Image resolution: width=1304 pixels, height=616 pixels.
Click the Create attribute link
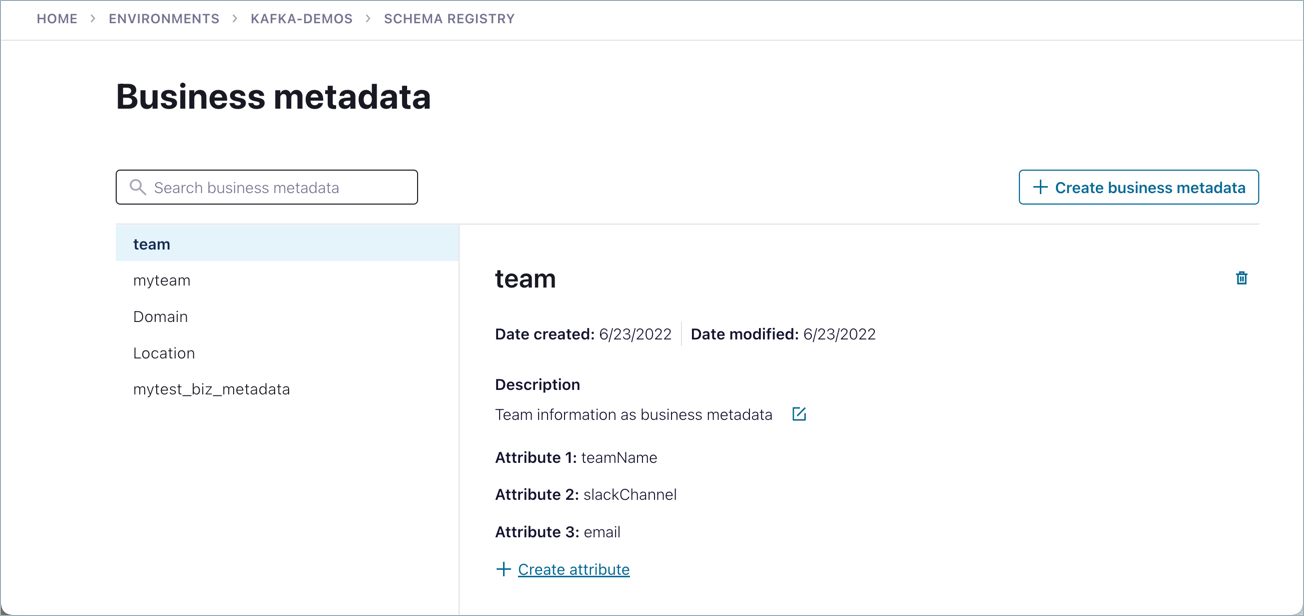(573, 568)
